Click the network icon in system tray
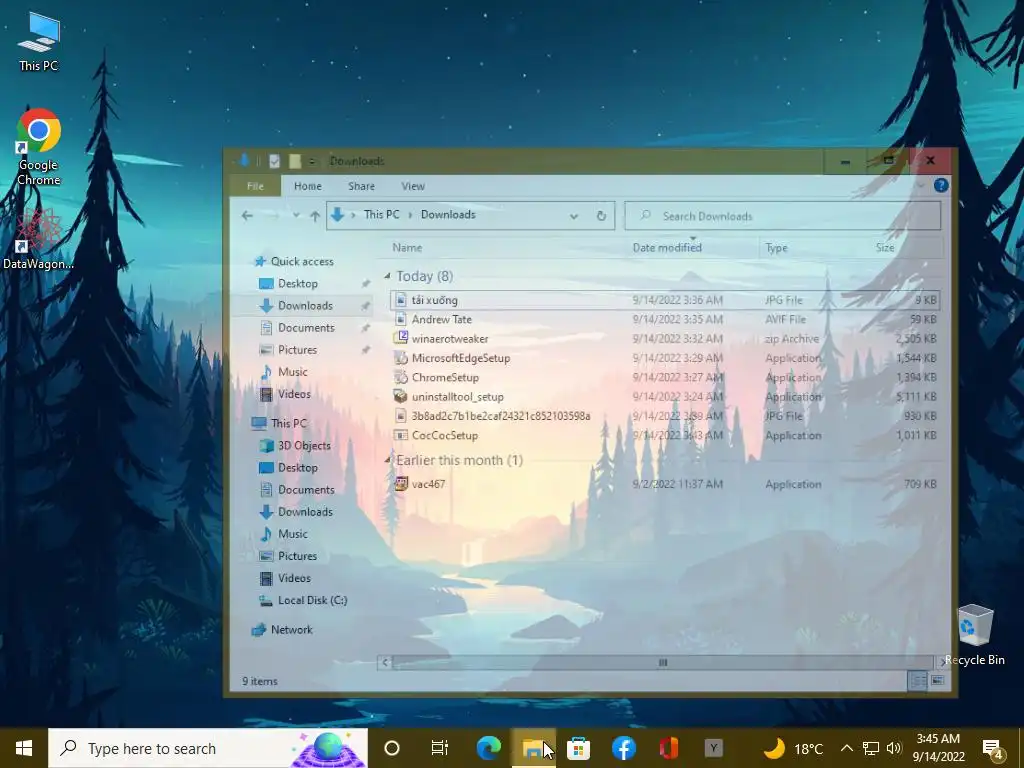The image size is (1024, 768). pyautogui.click(x=871, y=748)
